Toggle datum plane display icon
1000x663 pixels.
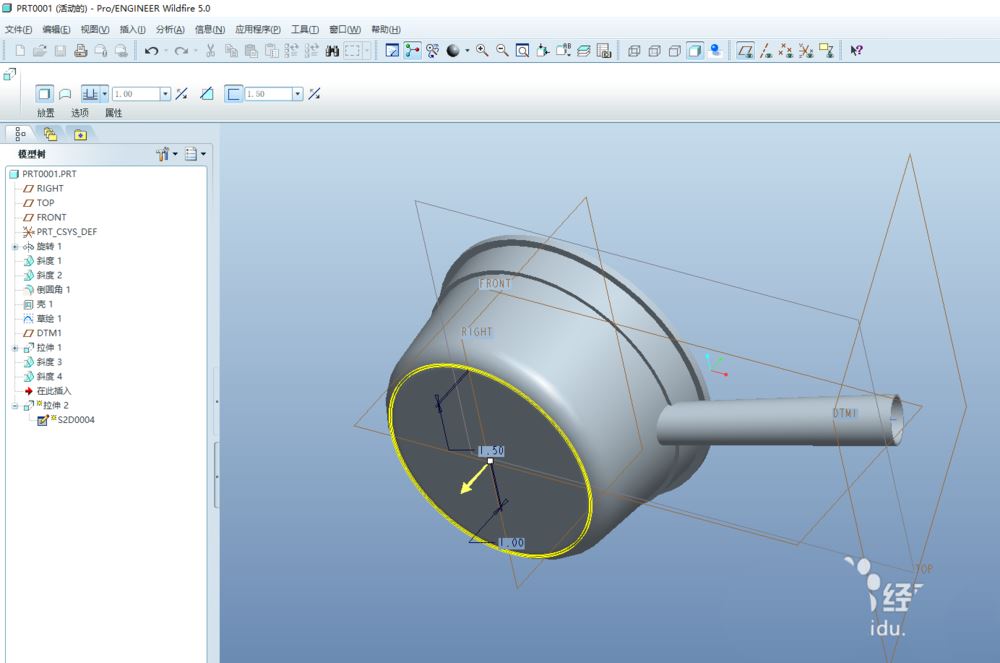(746, 50)
